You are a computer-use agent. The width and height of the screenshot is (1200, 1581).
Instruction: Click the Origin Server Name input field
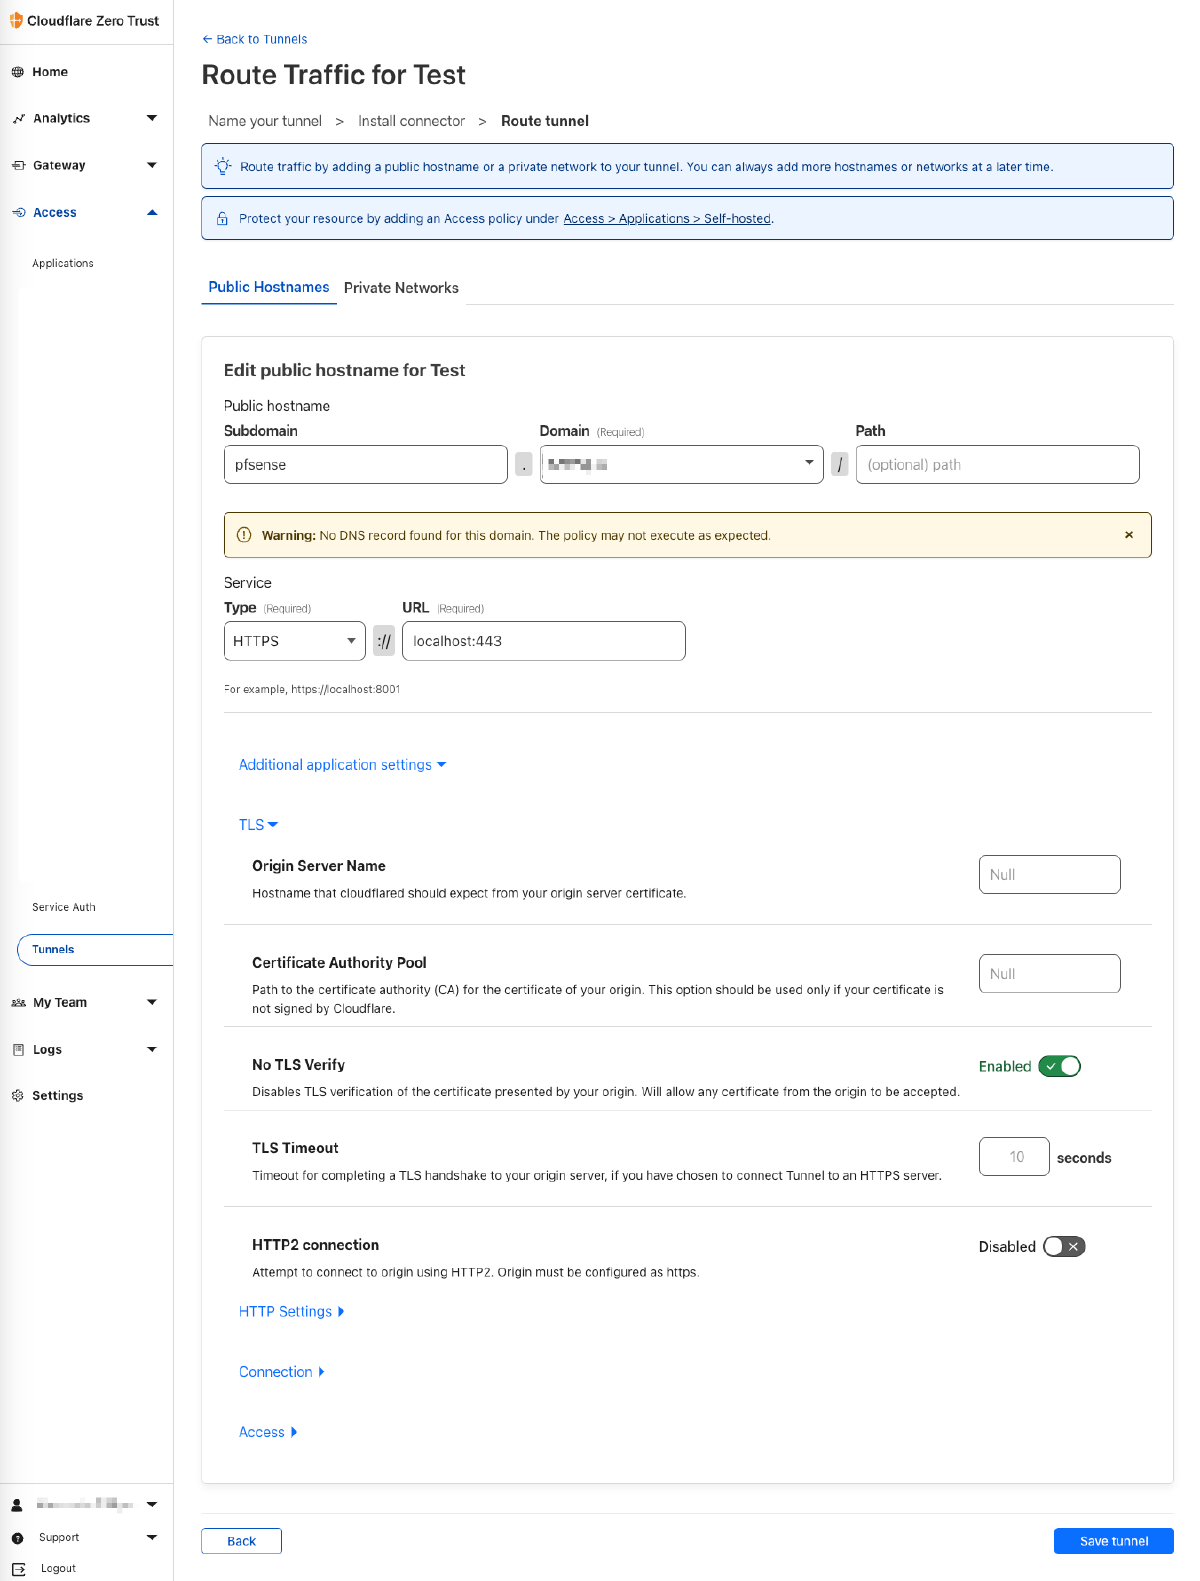tap(1049, 875)
